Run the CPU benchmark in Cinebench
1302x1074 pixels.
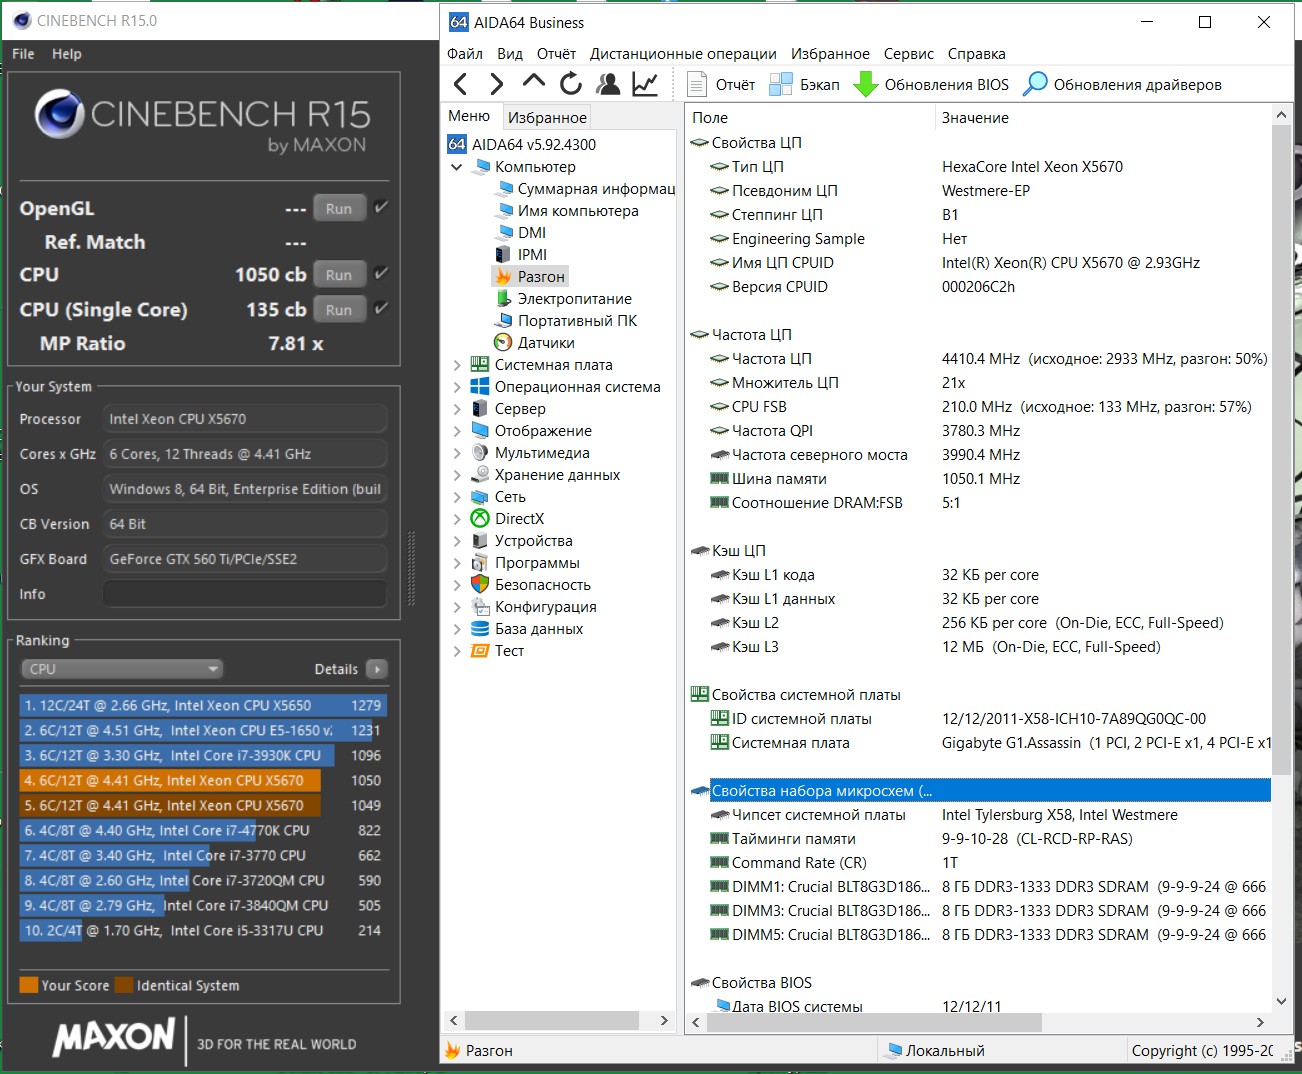click(339, 275)
